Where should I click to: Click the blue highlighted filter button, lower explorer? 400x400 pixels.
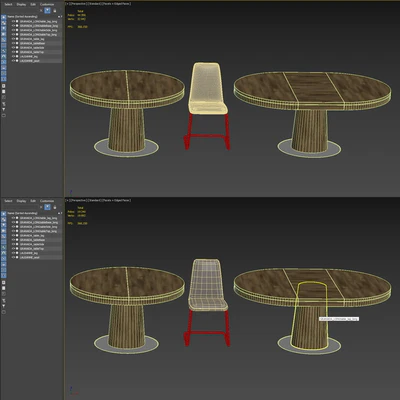tap(47, 207)
